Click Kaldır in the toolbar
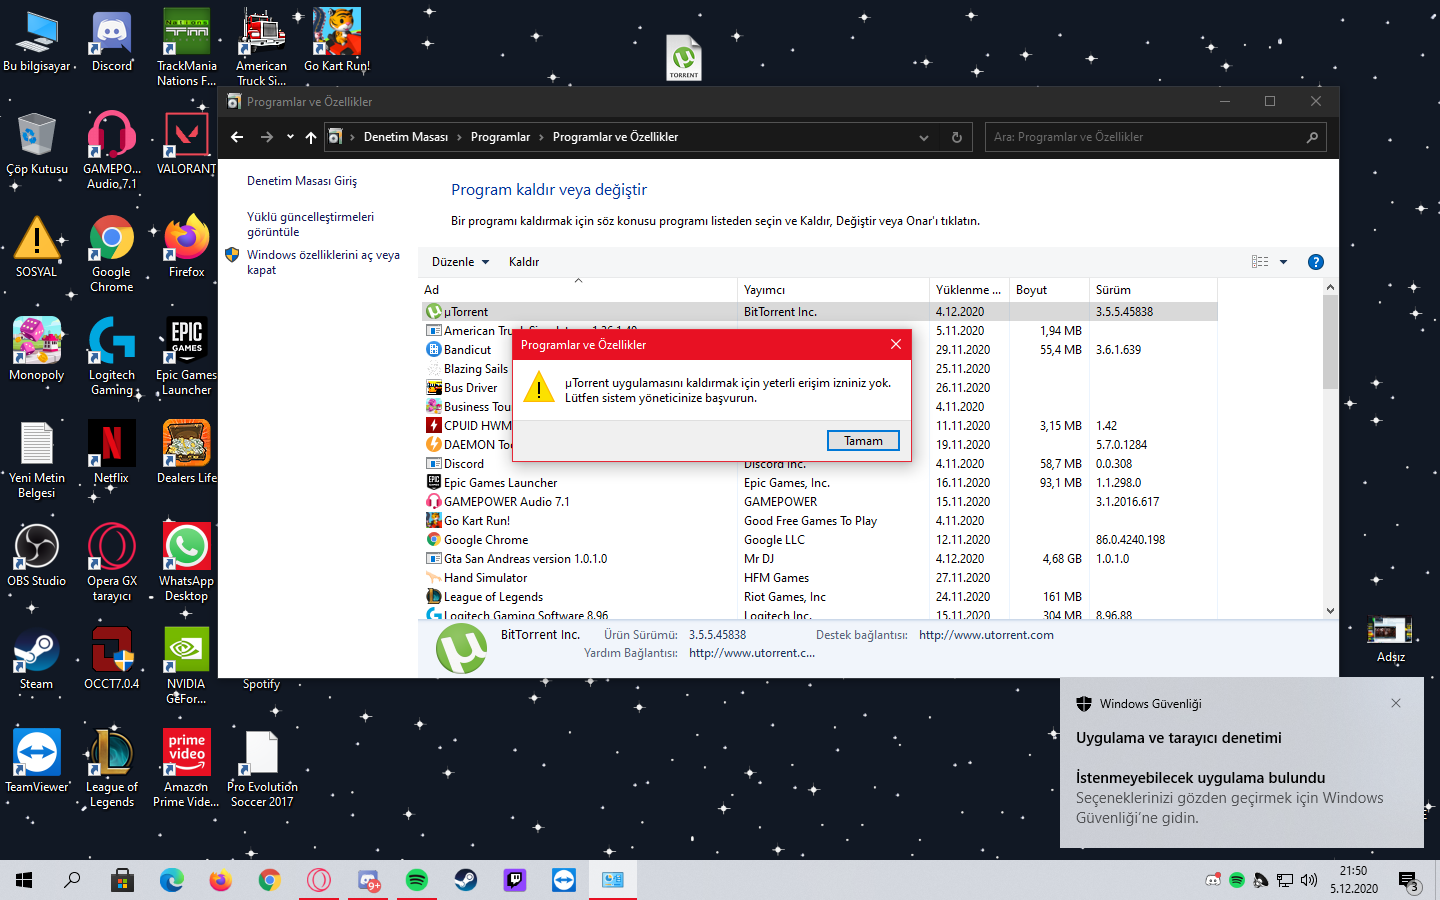 pyautogui.click(x=524, y=262)
